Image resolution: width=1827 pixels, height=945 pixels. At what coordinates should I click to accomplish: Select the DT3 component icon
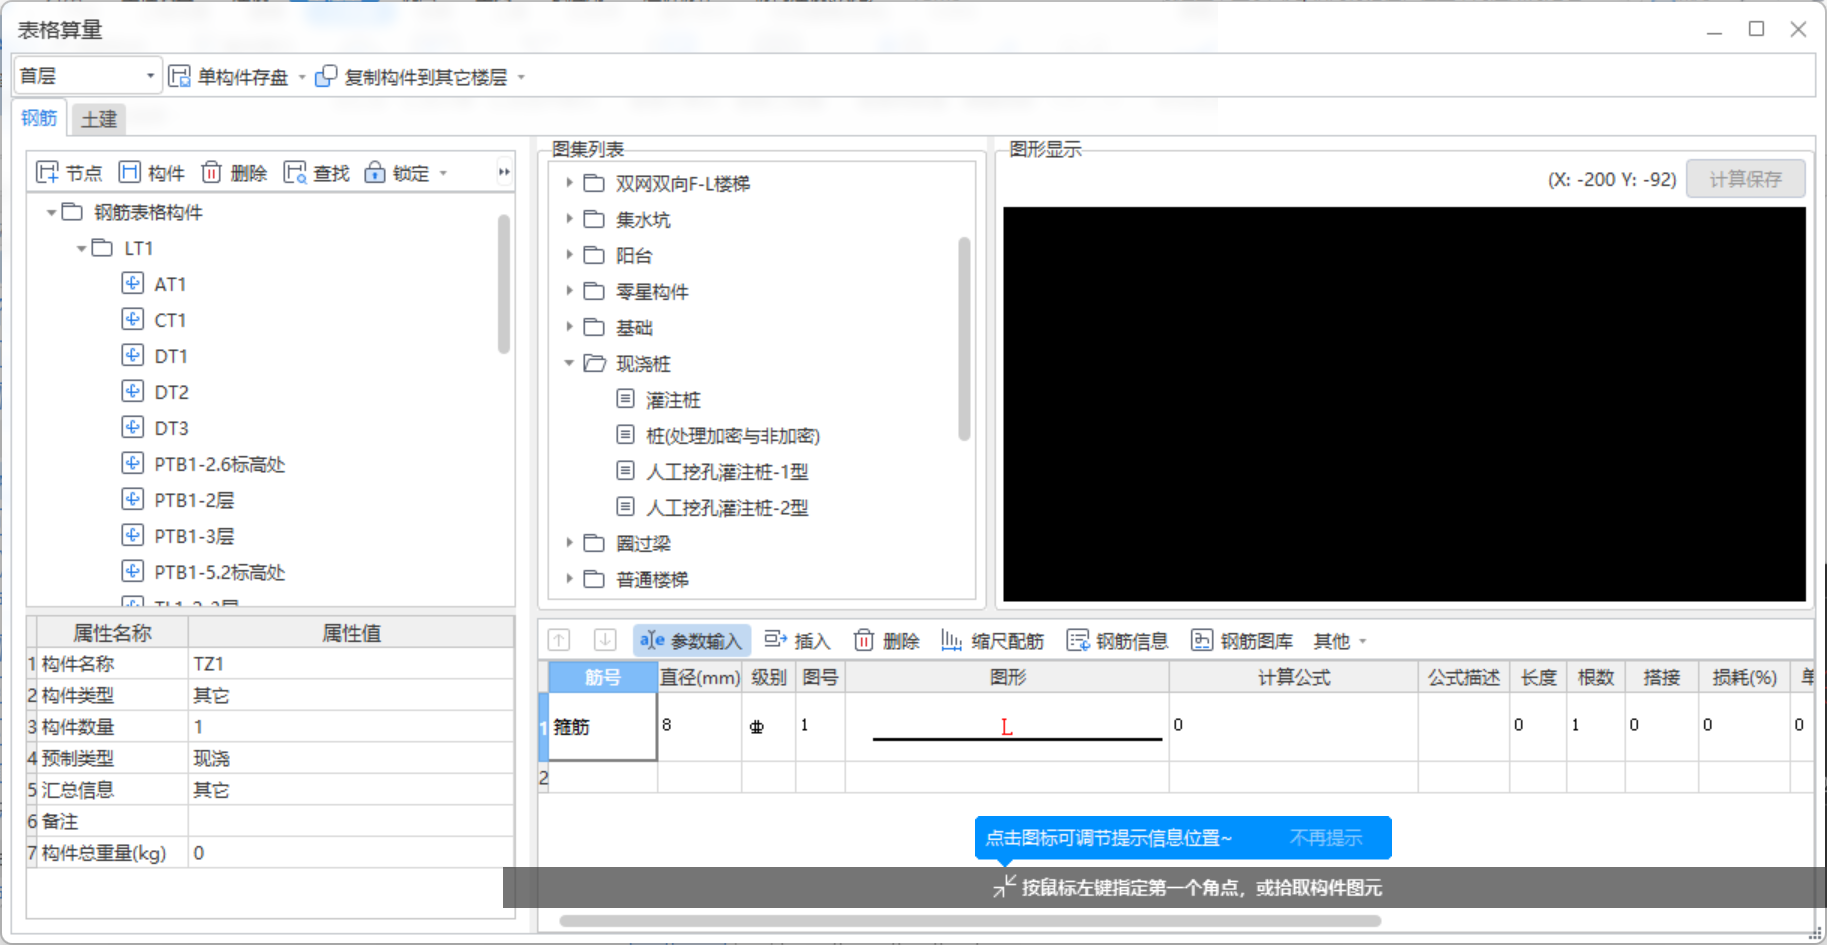pos(132,427)
